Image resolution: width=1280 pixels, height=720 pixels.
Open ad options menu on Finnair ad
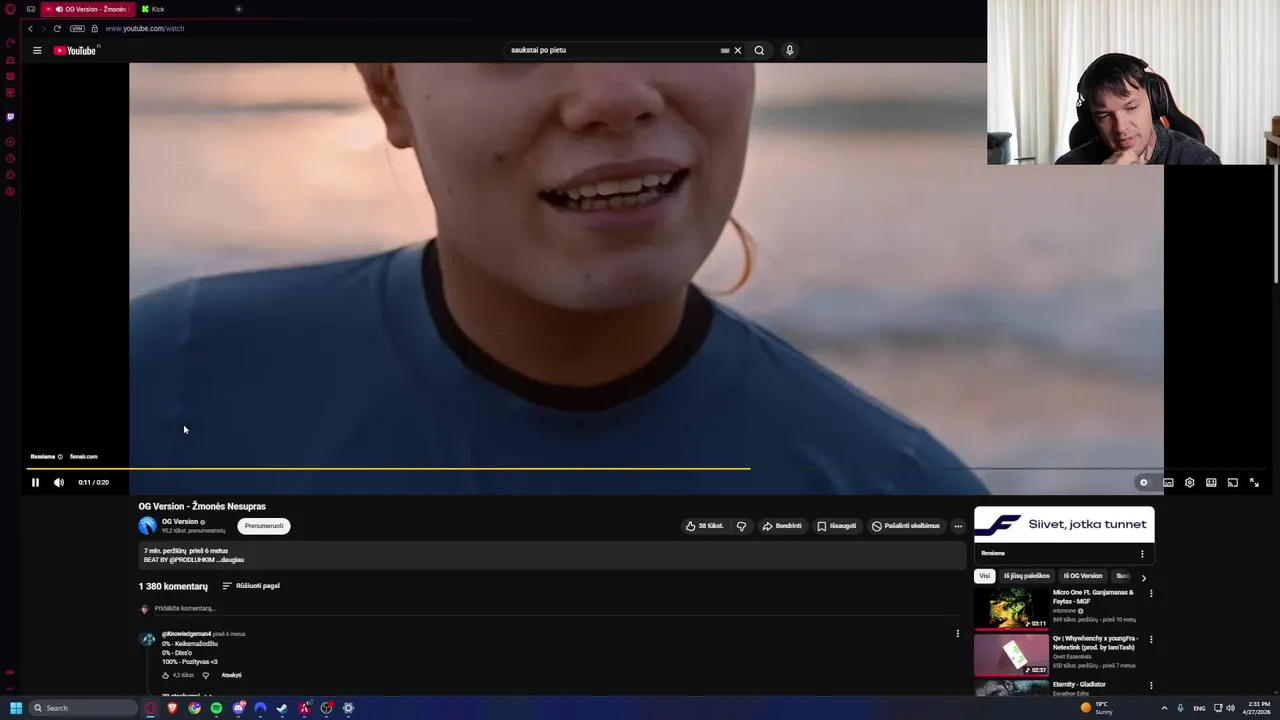pyautogui.click(x=1142, y=554)
